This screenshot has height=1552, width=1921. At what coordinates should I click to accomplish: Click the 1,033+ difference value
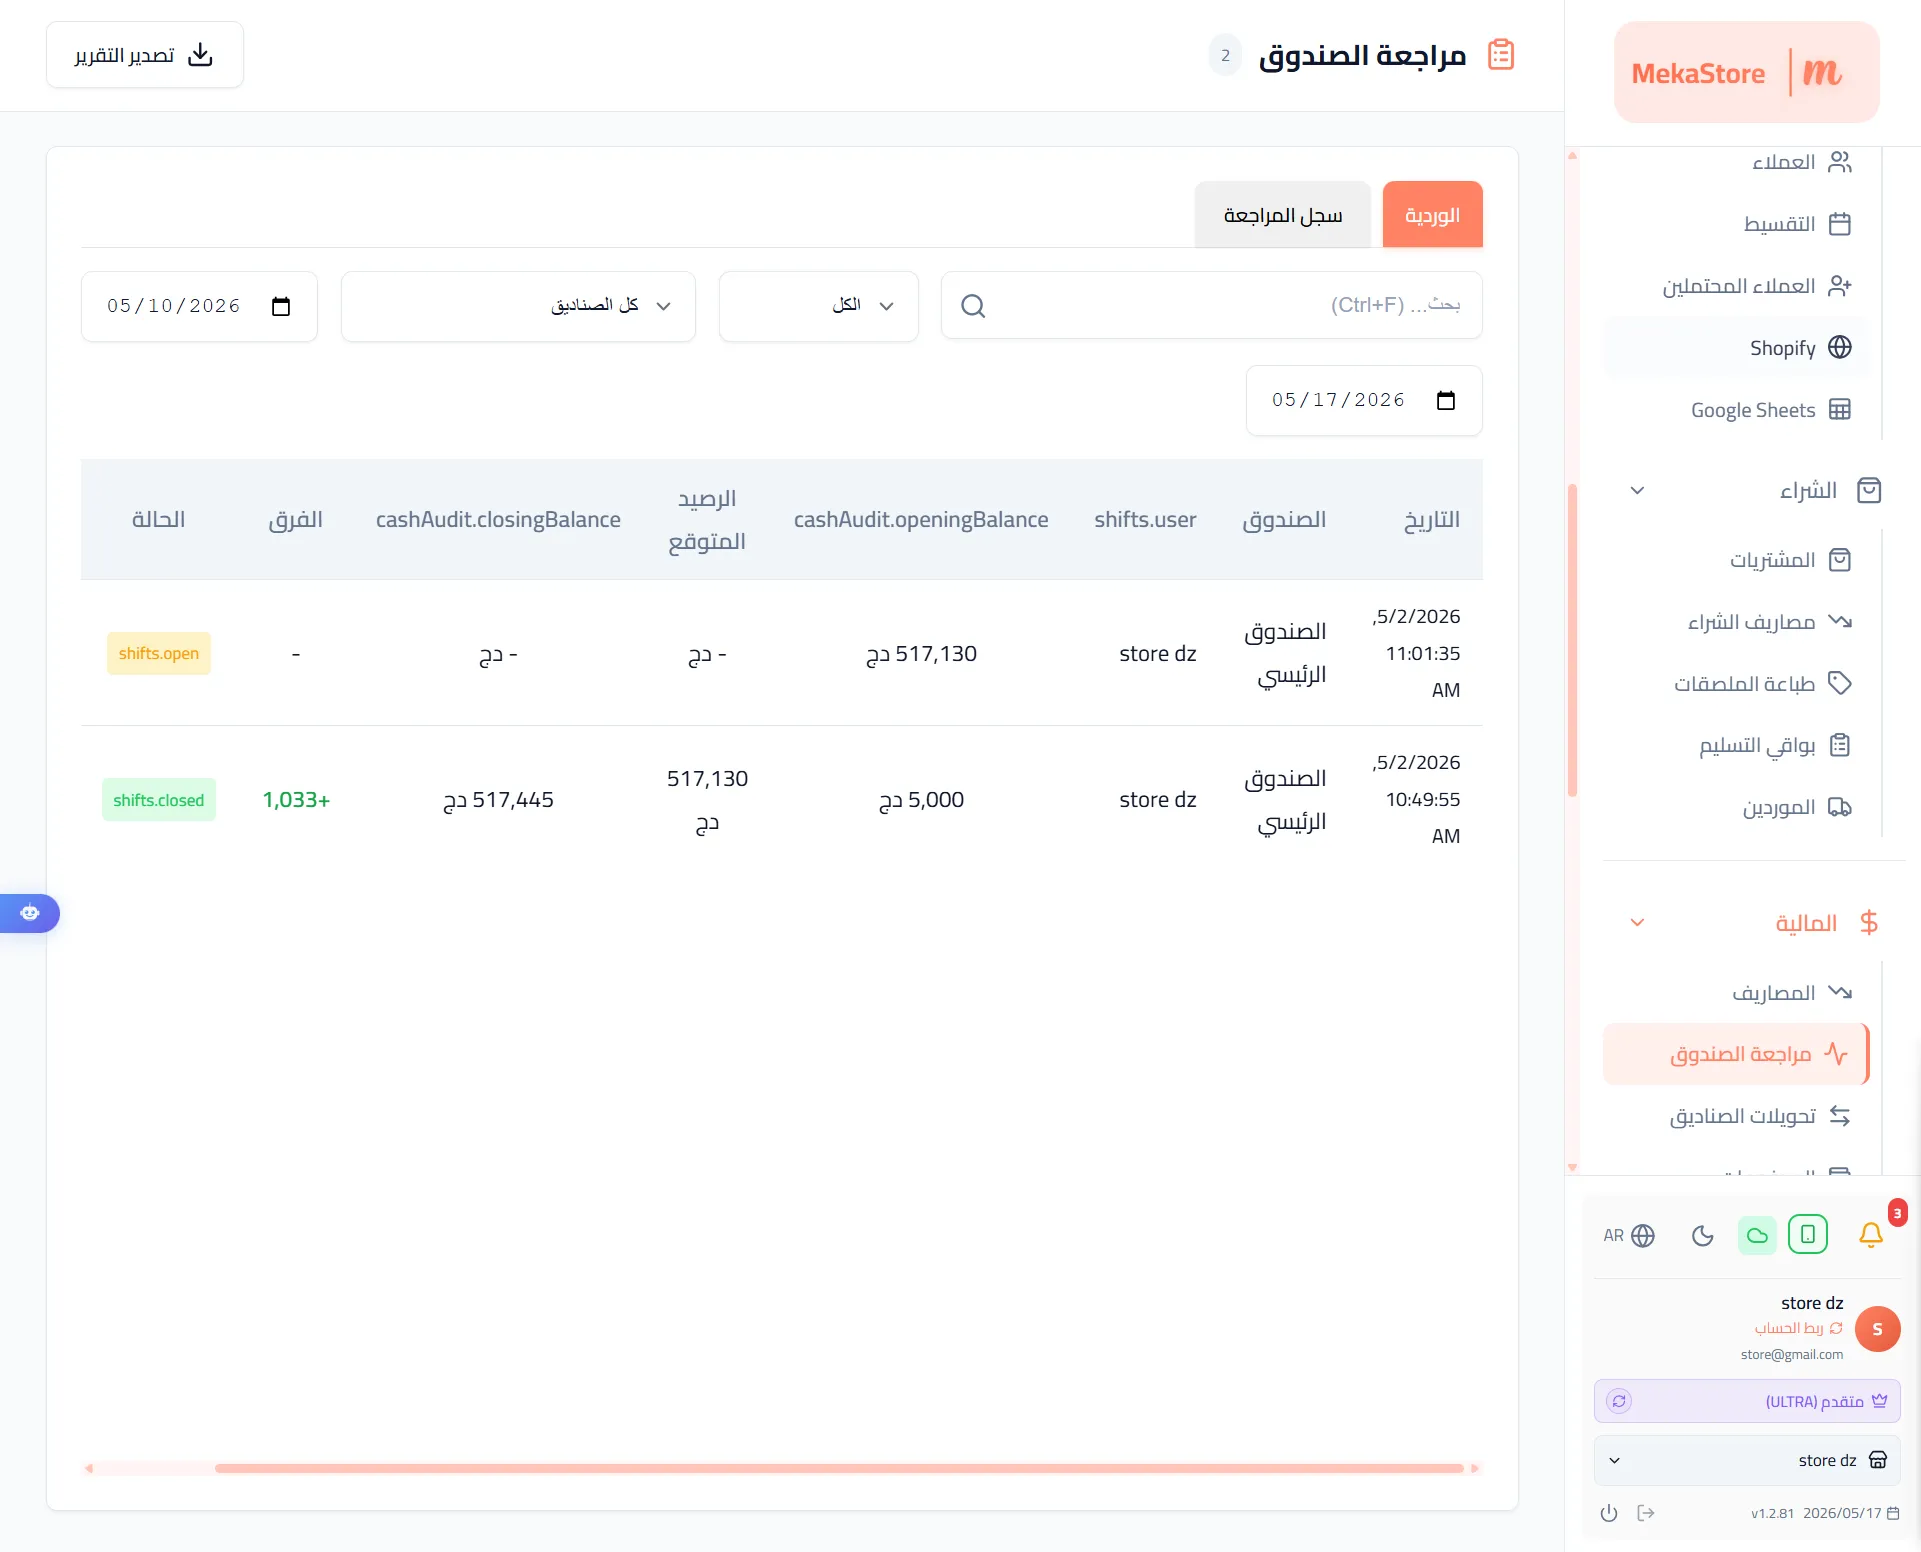(296, 800)
